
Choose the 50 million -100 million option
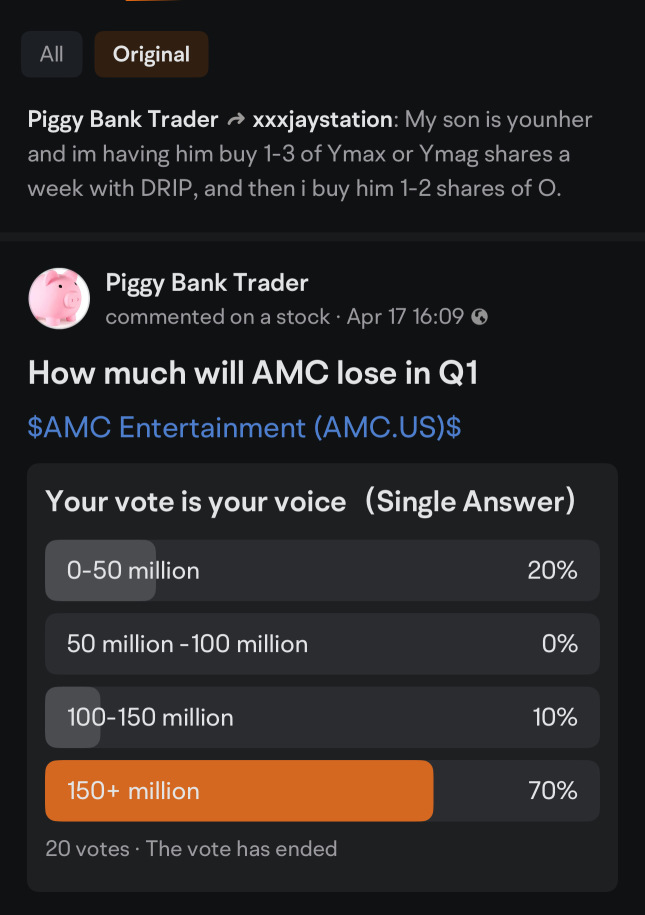coord(322,644)
